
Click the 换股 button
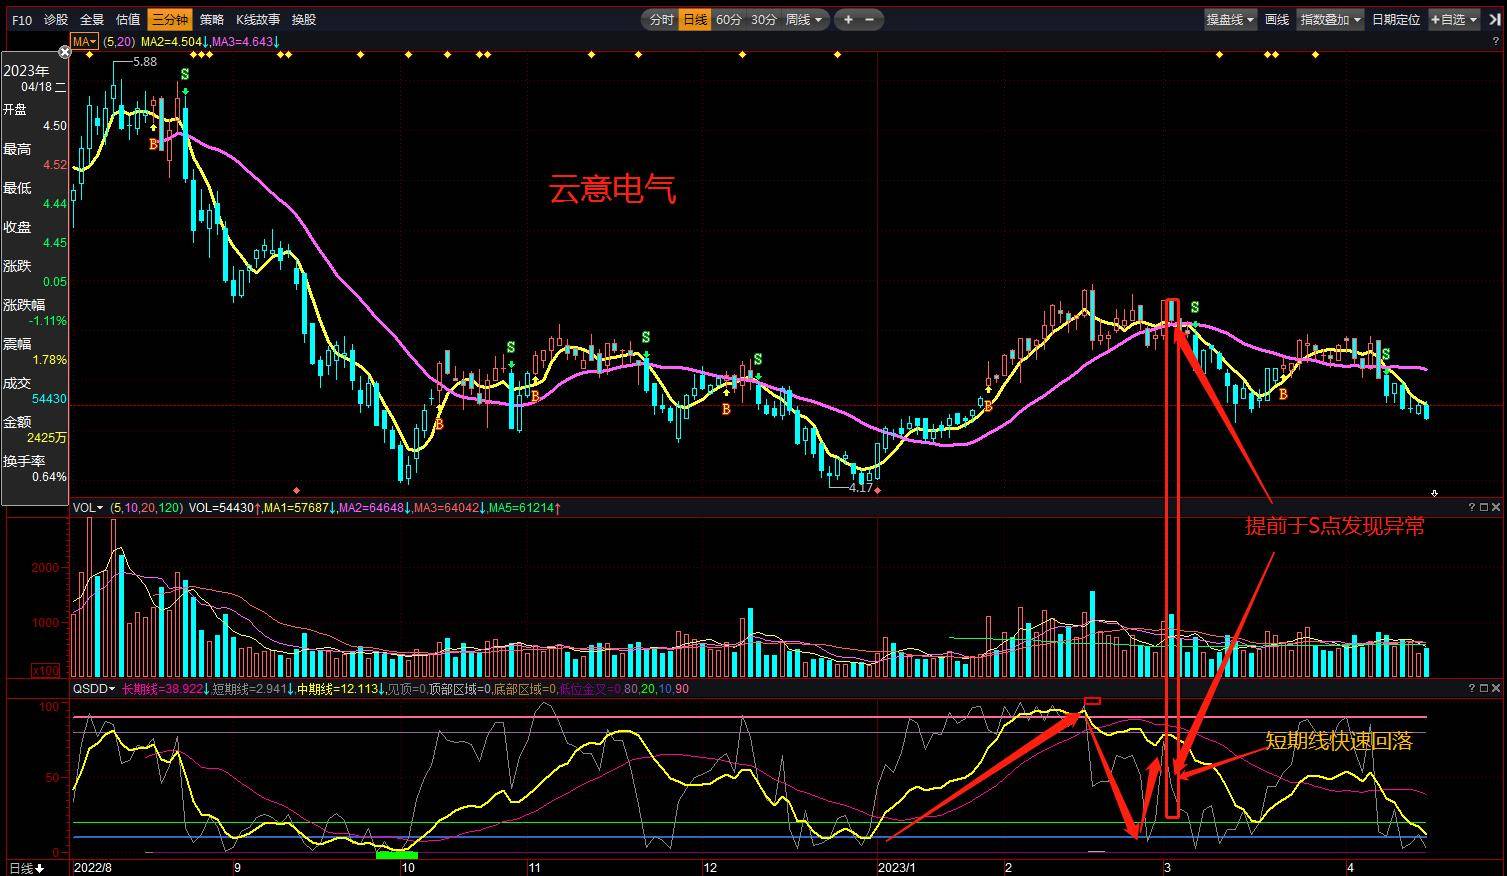[304, 19]
